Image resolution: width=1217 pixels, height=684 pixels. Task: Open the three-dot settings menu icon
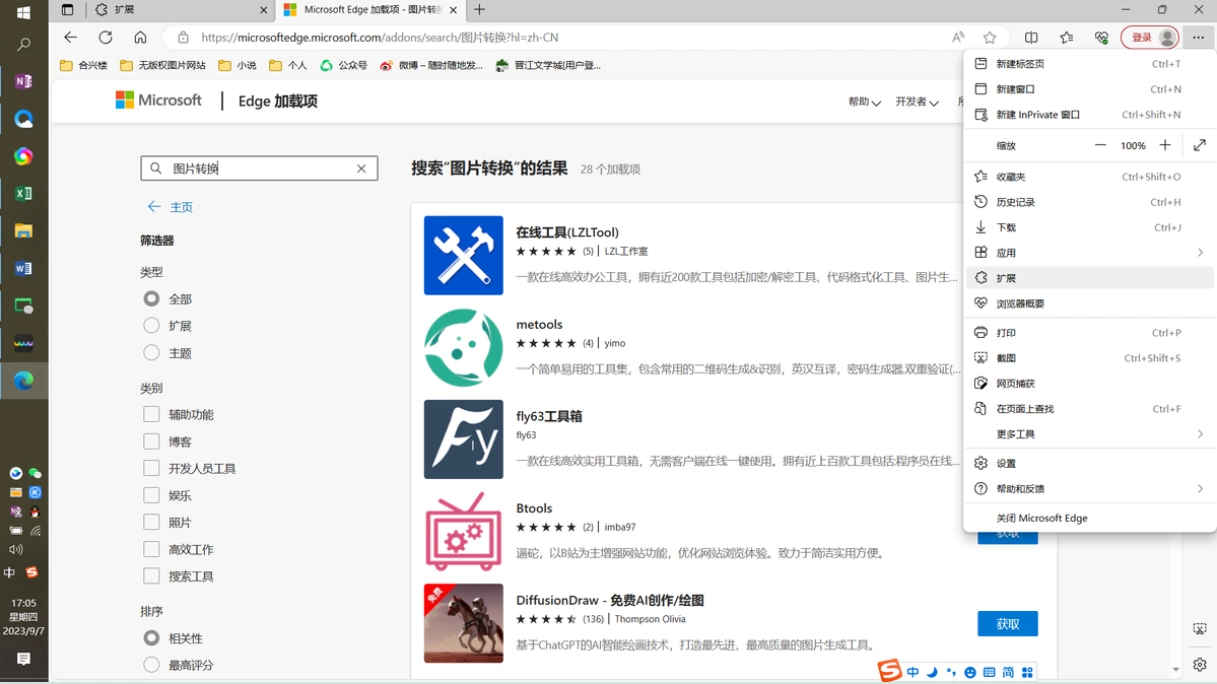point(1198,37)
